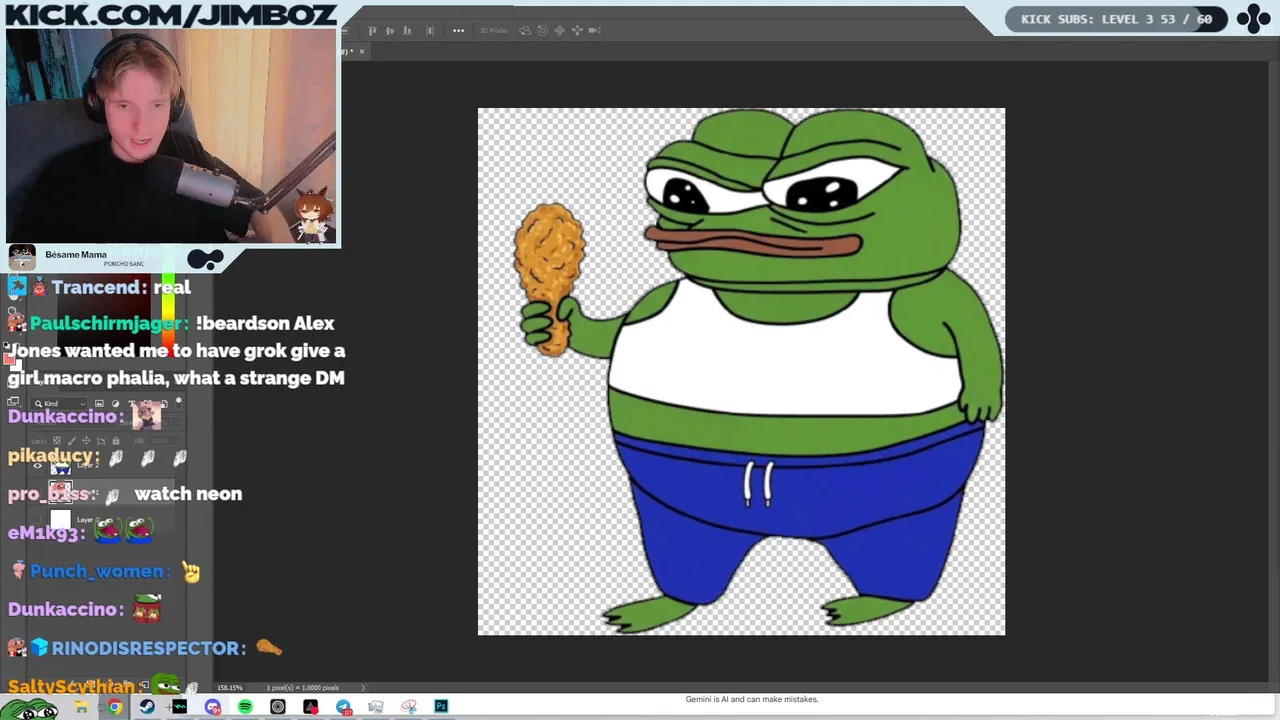This screenshot has width=1280, height=720.
Task: Click the Align top edges icon
Action: (x=372, y=30)
